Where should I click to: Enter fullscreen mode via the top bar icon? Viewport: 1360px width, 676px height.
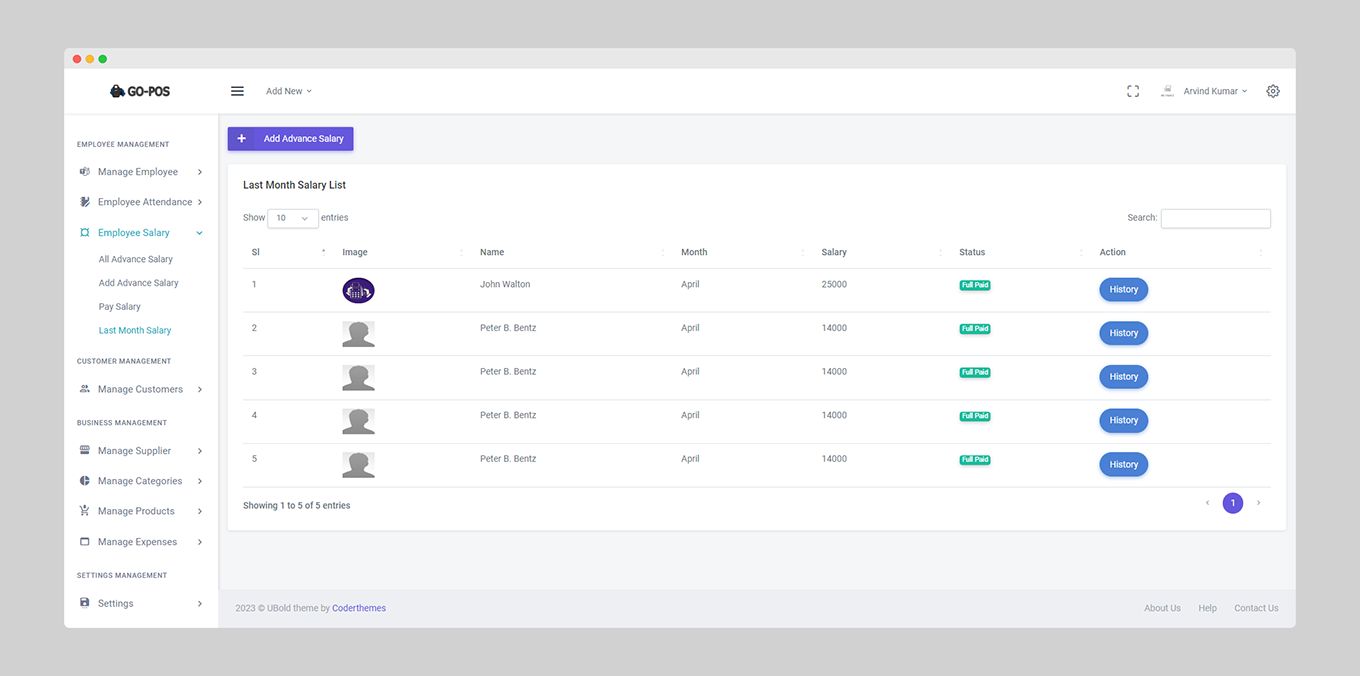click(1133, 91)
